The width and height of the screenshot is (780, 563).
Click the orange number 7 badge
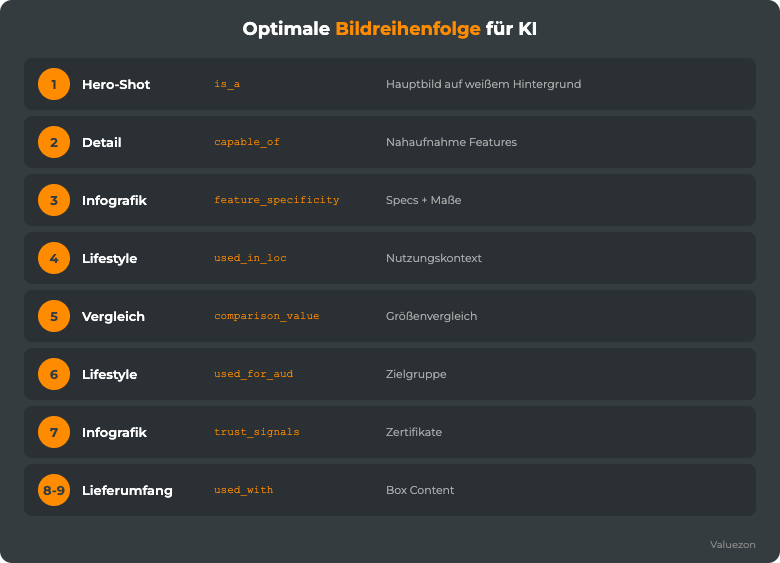point(54,432)
